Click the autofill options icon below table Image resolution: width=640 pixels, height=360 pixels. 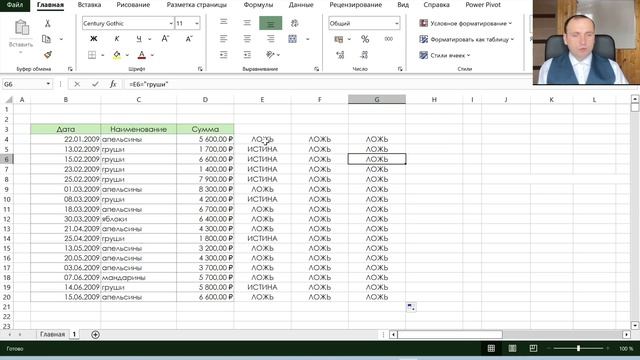411,307
